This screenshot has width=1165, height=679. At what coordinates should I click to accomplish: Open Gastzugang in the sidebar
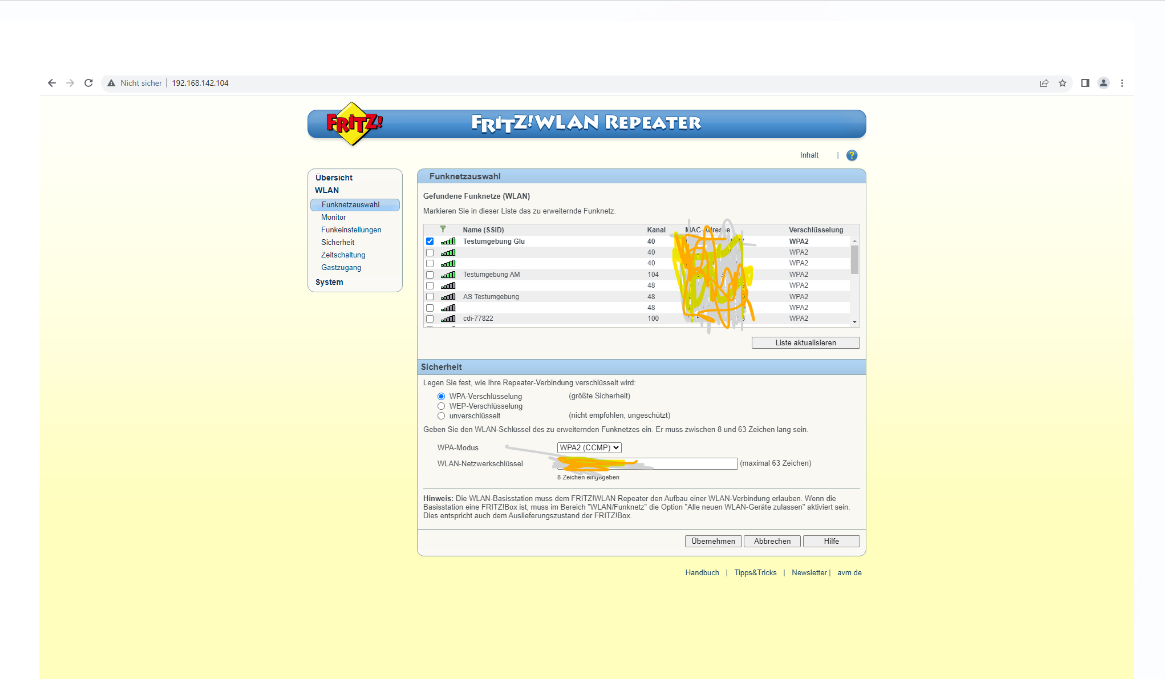pyautogui.click(x=341, y=267)
